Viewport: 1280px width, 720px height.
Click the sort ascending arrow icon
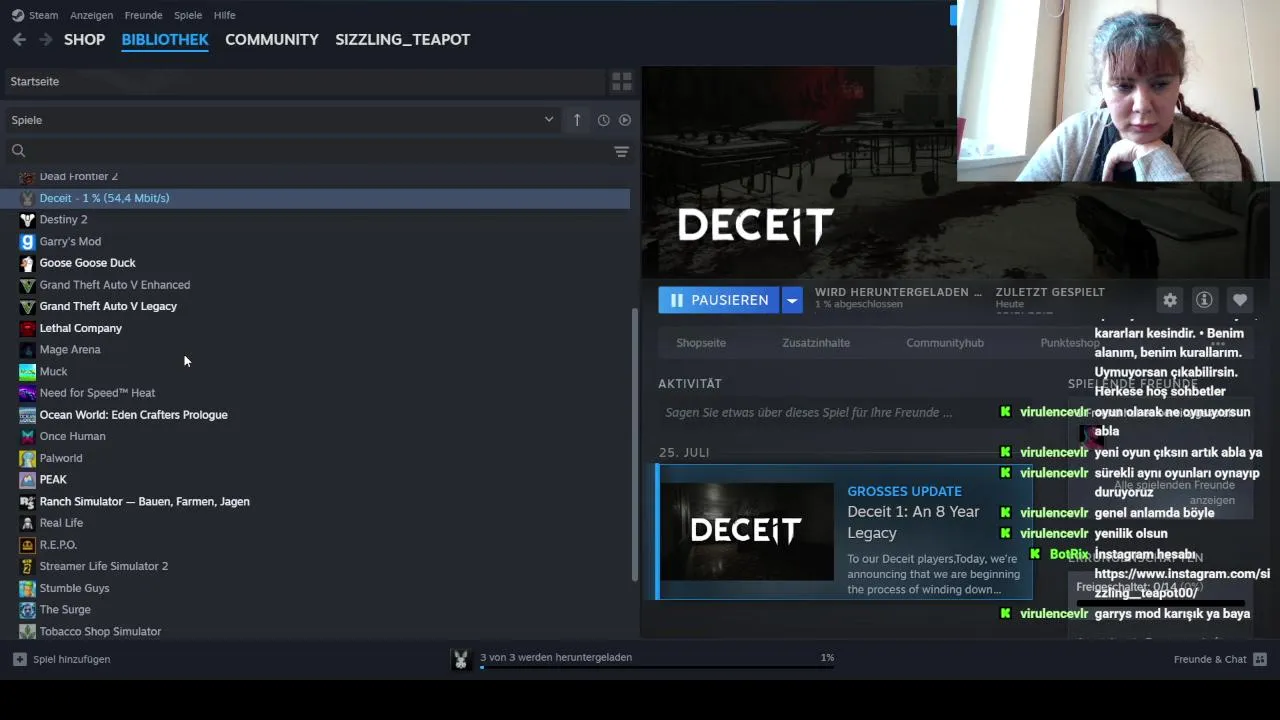tap(577, 120)
